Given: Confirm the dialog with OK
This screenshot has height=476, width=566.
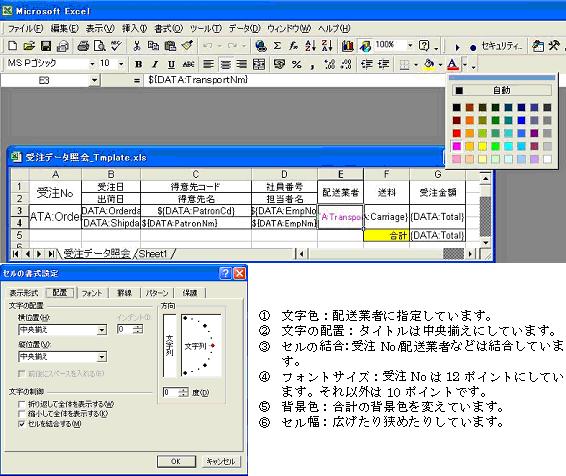Looking at the screenshot, I should 176,461.
